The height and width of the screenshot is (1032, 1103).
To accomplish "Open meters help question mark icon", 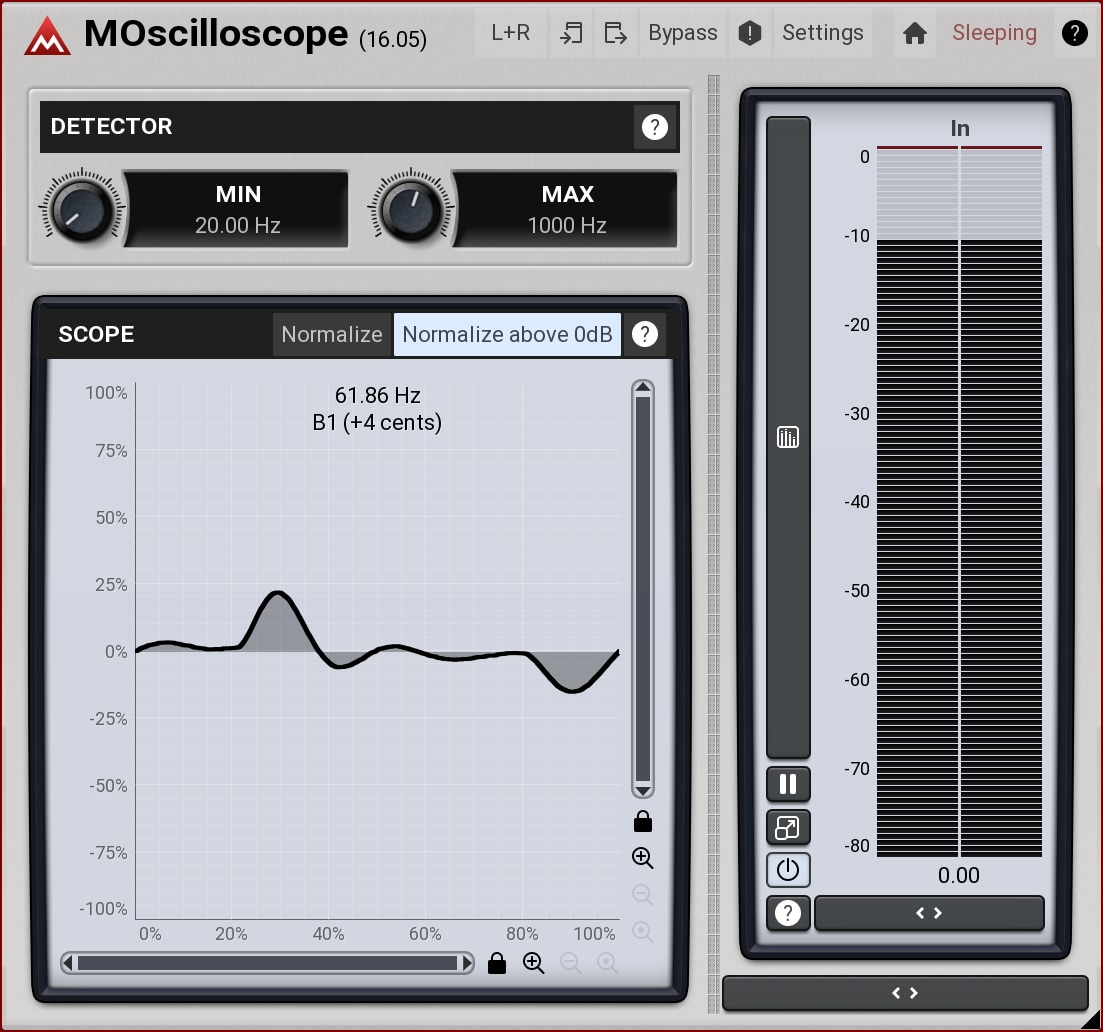I will click(x=788, y=913).
